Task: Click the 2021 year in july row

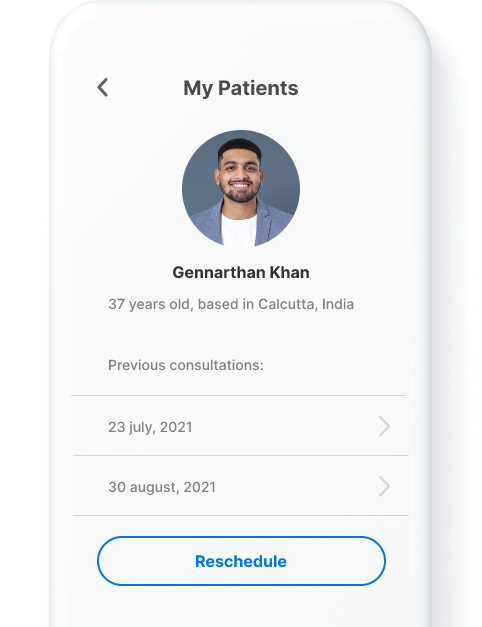Action: 176,427
